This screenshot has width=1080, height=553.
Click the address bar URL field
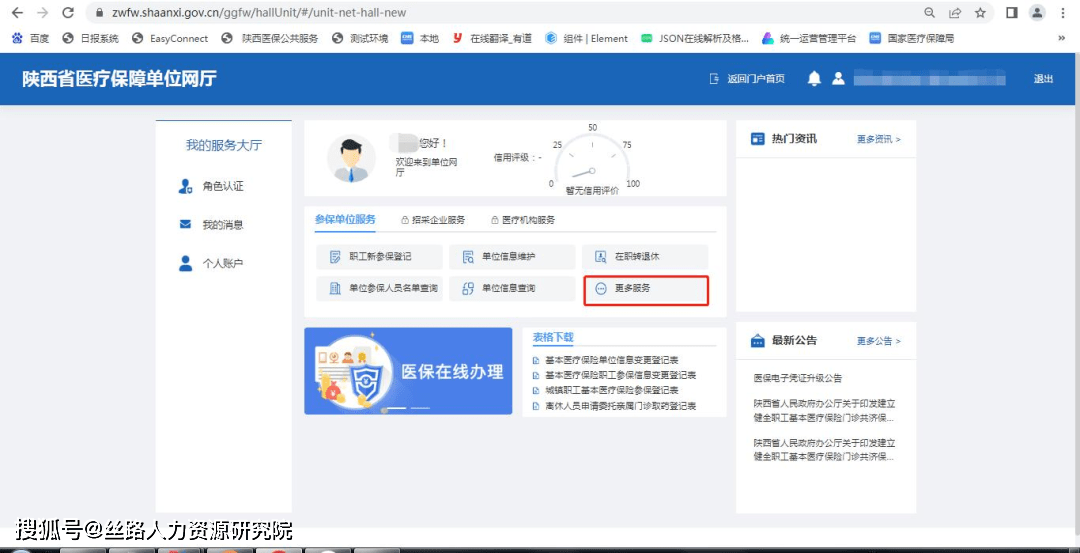(x=503, y=12)
